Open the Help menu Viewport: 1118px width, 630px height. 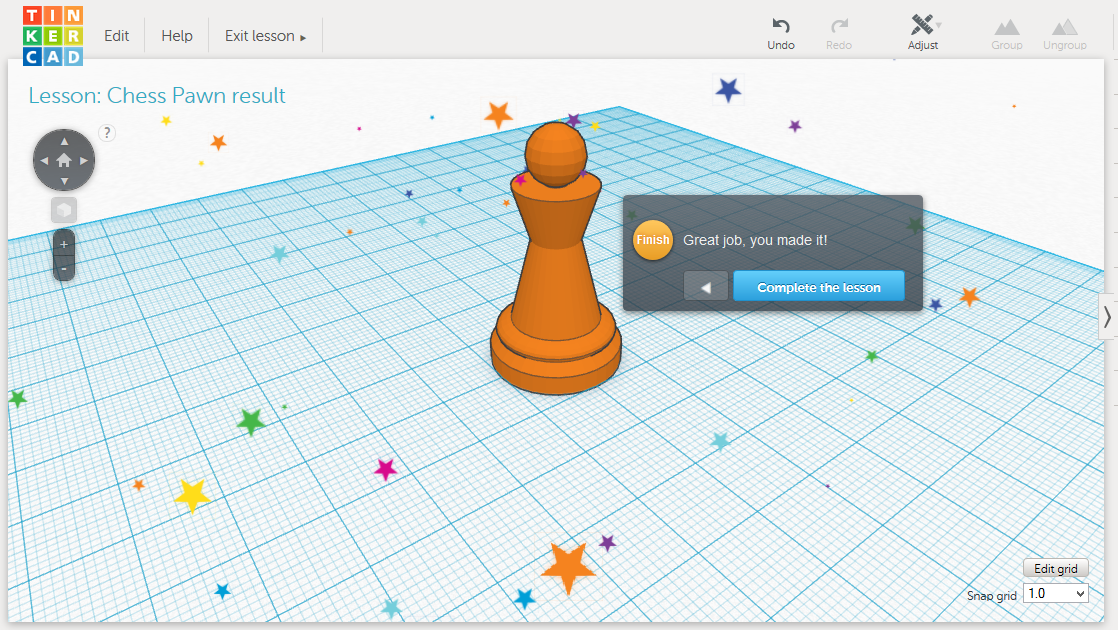coord(177,36)
